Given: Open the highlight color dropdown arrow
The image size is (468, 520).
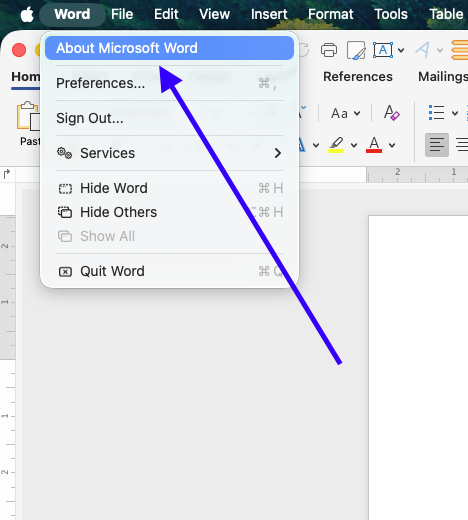Looking at the screenshot, I should click(354, 145).
